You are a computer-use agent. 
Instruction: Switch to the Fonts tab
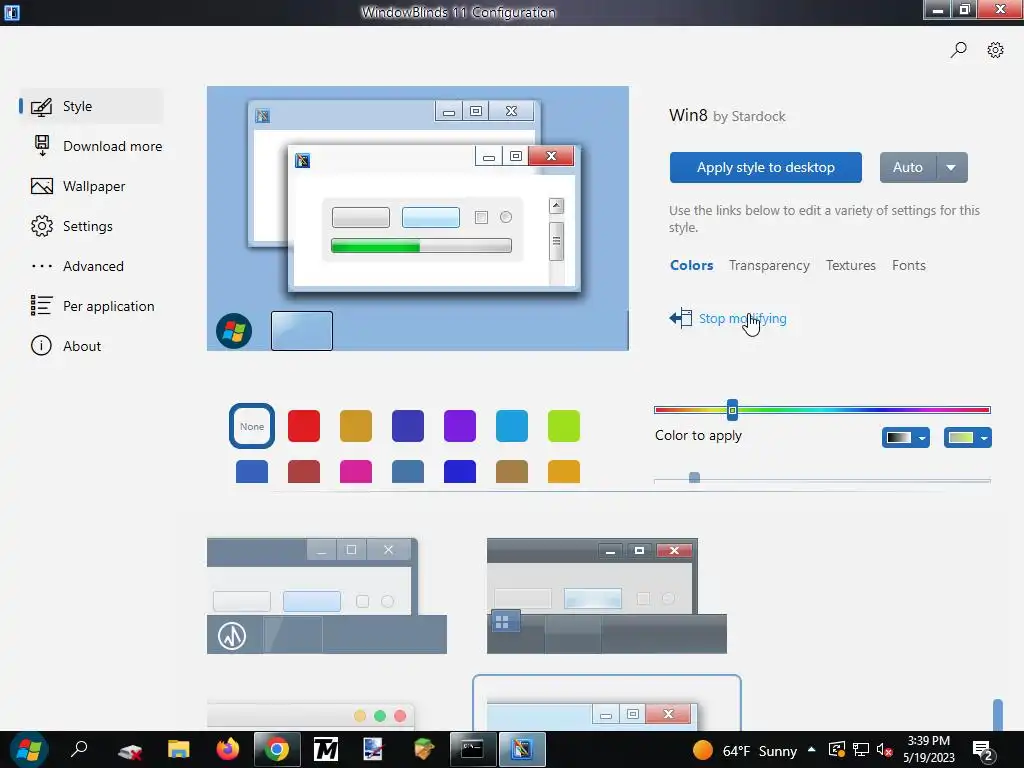click(908, 265)
